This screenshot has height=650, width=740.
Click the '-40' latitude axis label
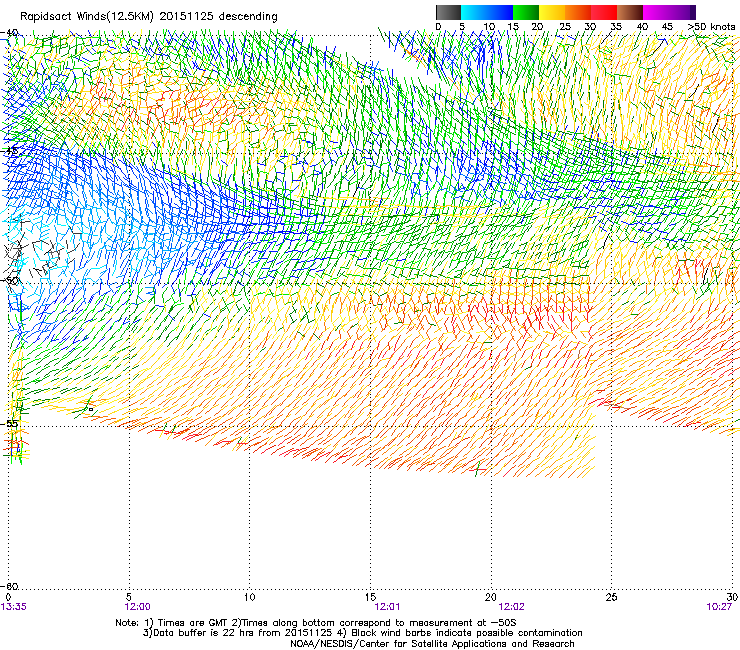click(x=9, y=33)
